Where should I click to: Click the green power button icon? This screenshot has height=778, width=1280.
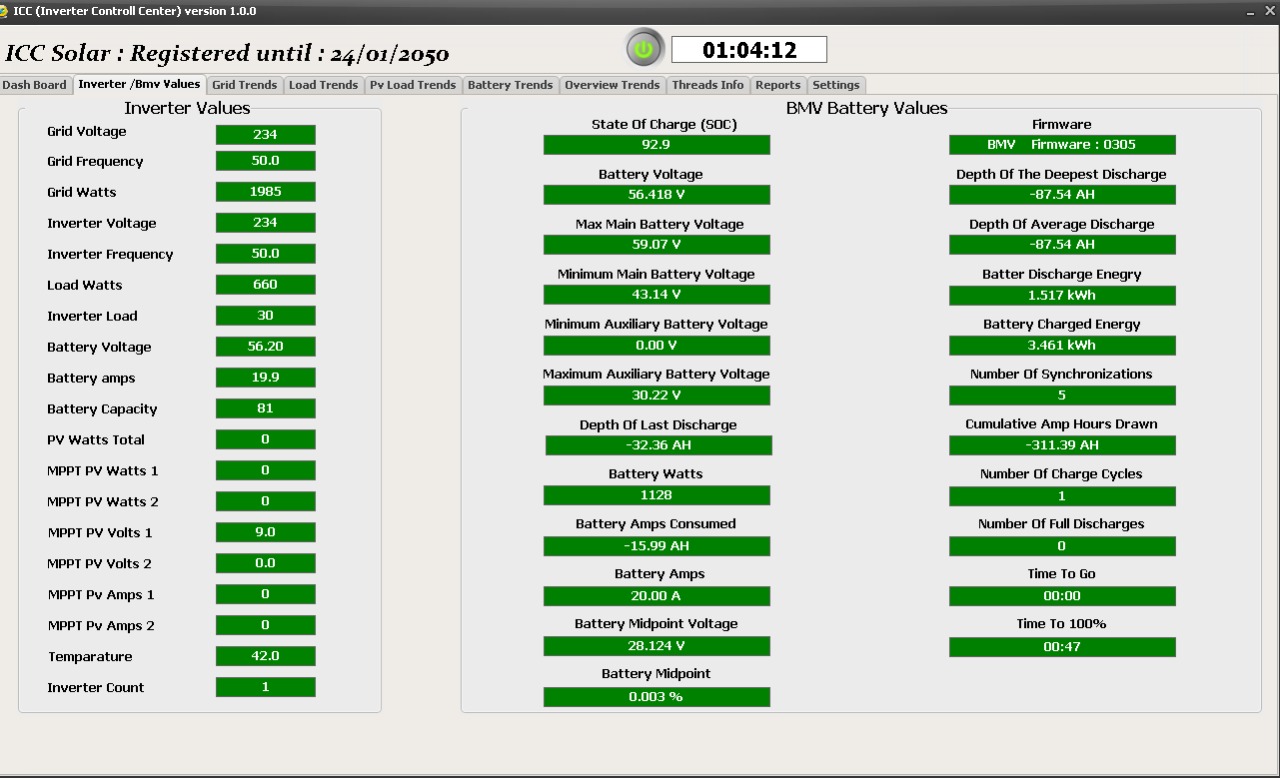(644, 48)
